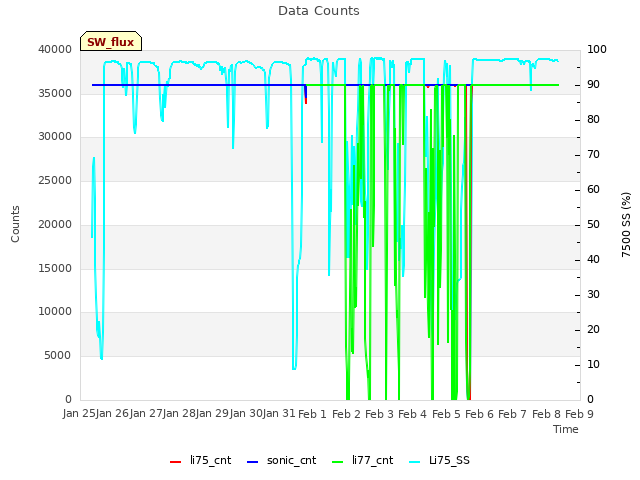Click the 100 tick on right axis

pyautogui.click(x=597, y=49)
